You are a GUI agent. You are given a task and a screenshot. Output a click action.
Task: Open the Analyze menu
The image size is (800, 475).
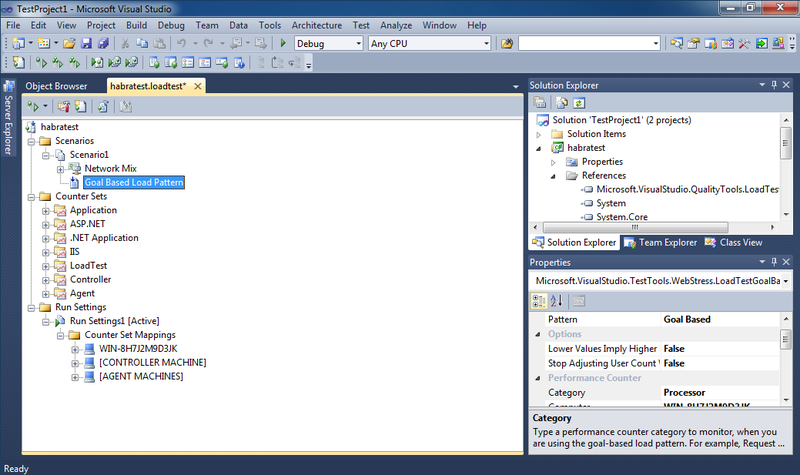coord(396,26)
